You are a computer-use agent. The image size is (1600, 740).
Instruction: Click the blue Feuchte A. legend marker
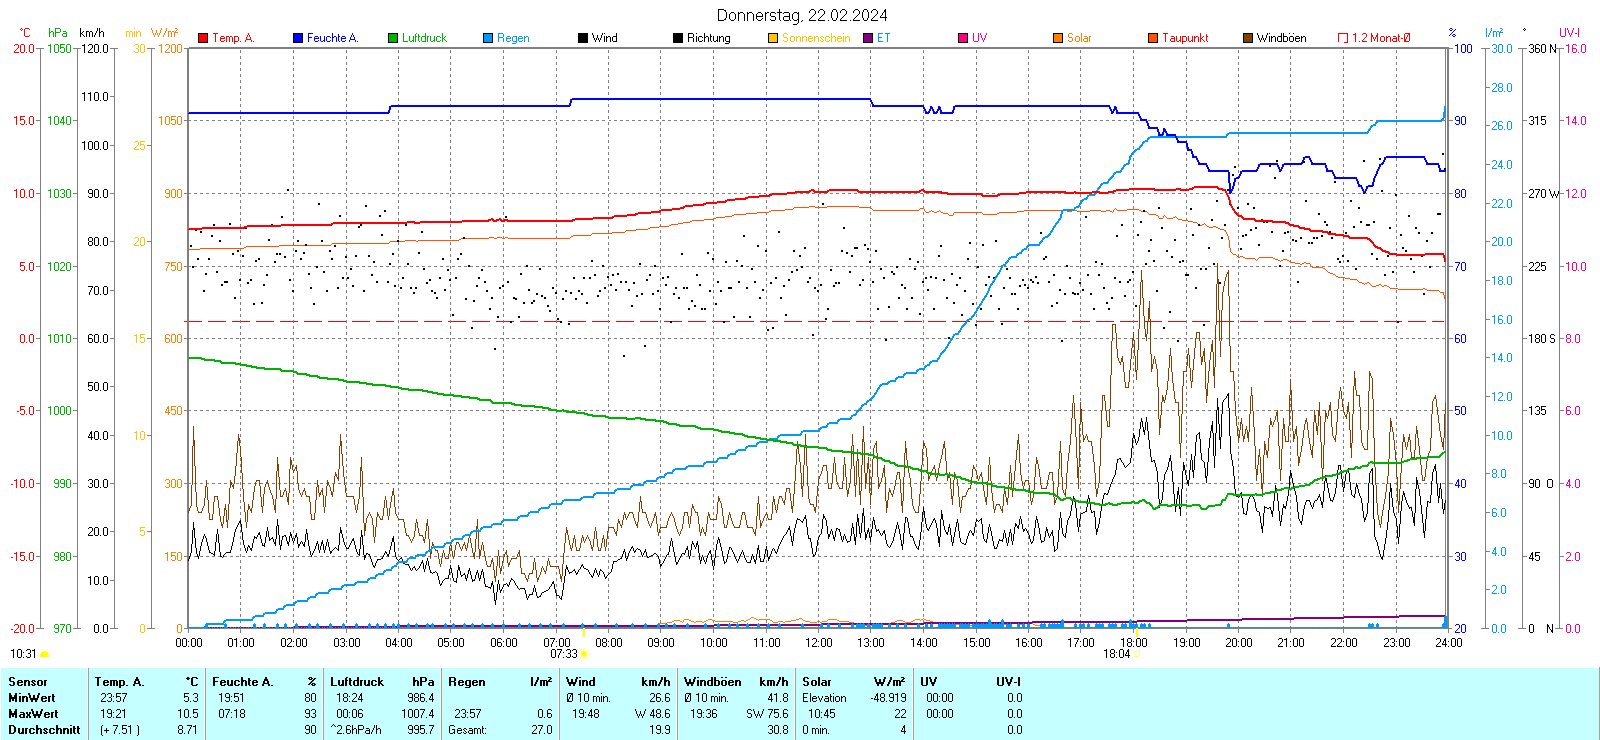[298, 38]
